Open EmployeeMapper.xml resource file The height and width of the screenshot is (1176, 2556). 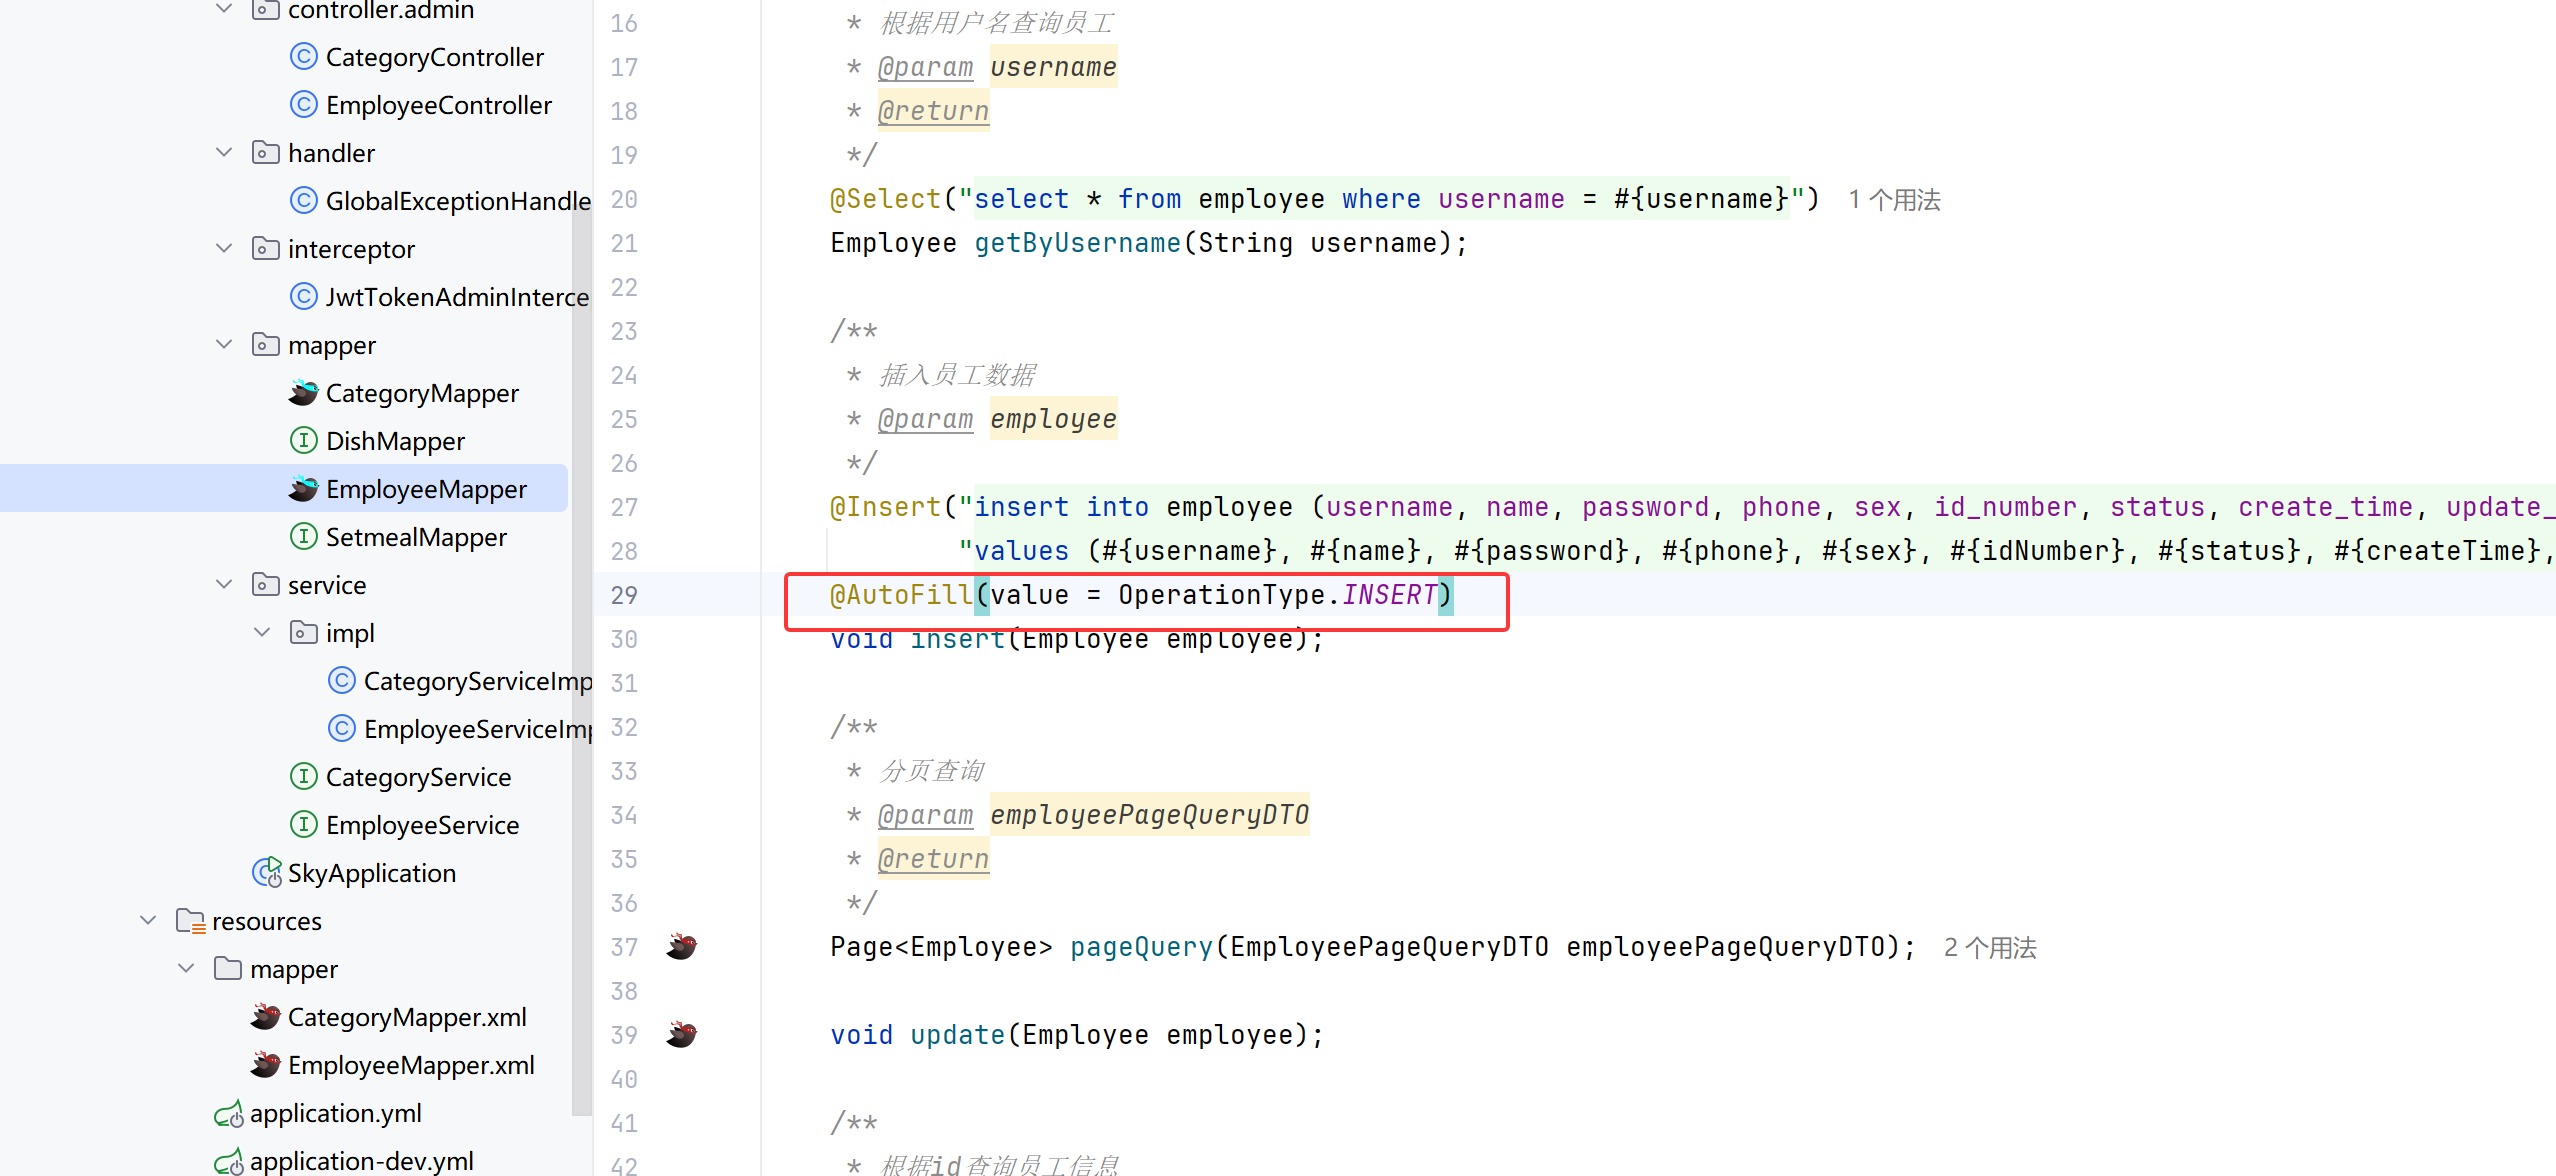(x=410, y=1065)
